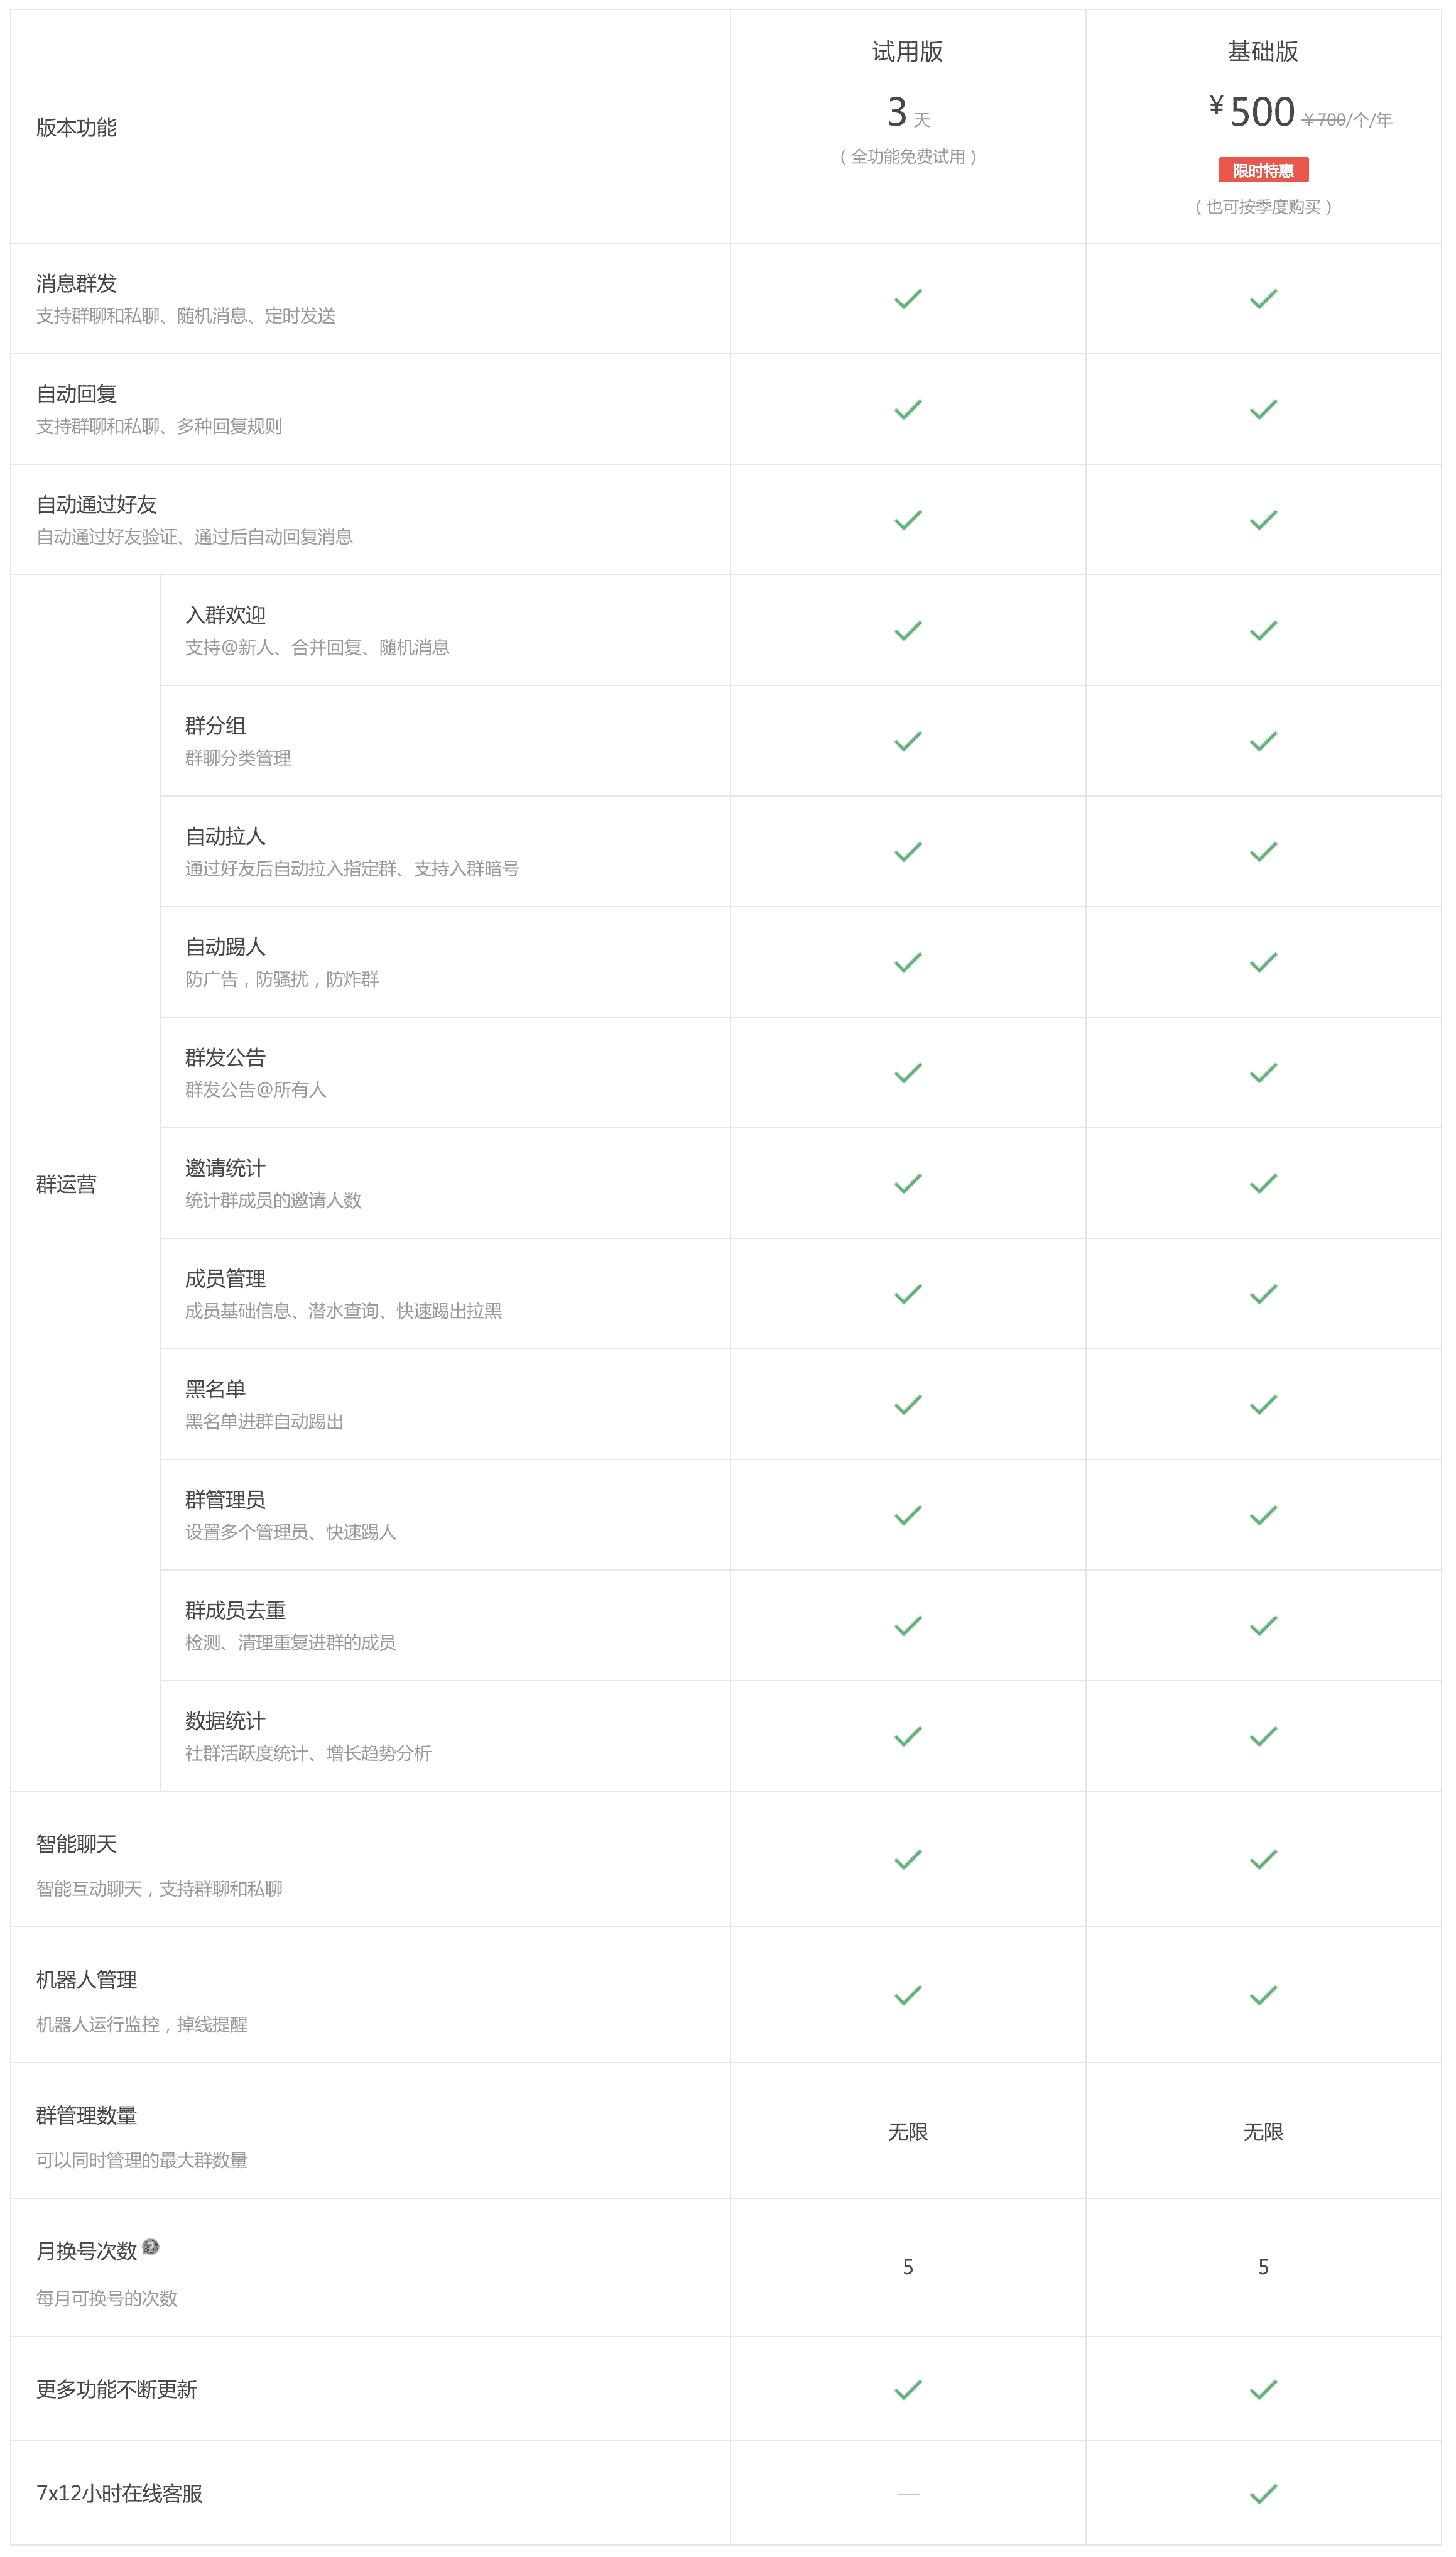1456x2557 pixels.
Task: Click 基础版 checkmark for 自动踢人
Action: [x=1263, y=963]
